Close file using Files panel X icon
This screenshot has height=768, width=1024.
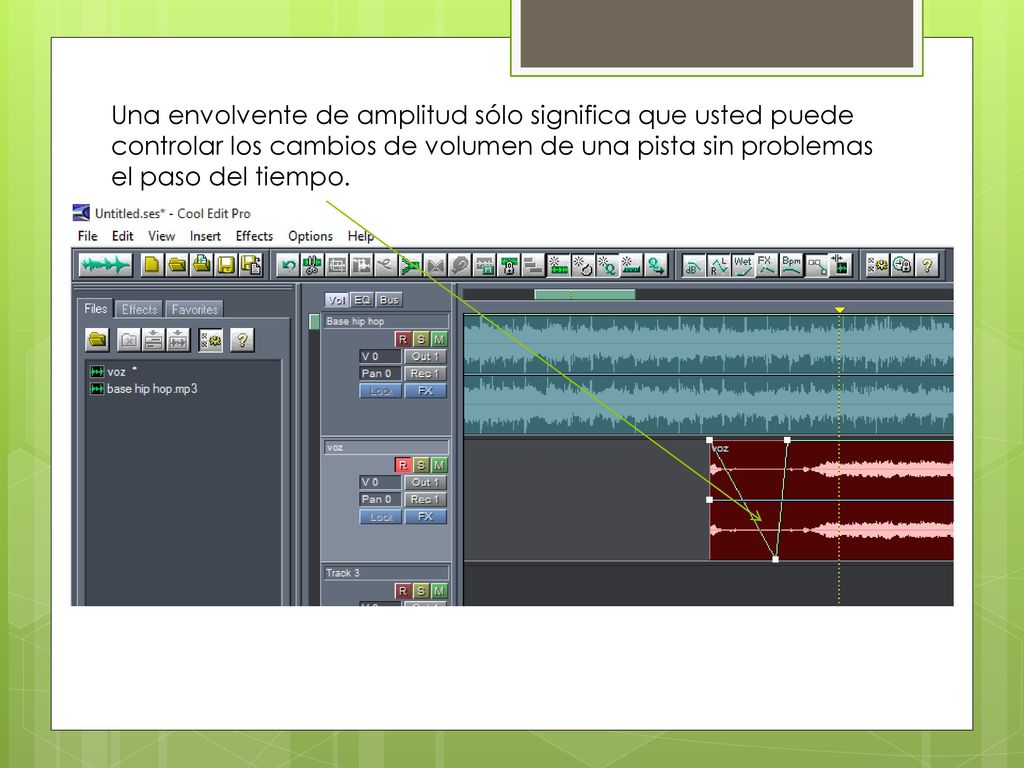coord(129,340)
